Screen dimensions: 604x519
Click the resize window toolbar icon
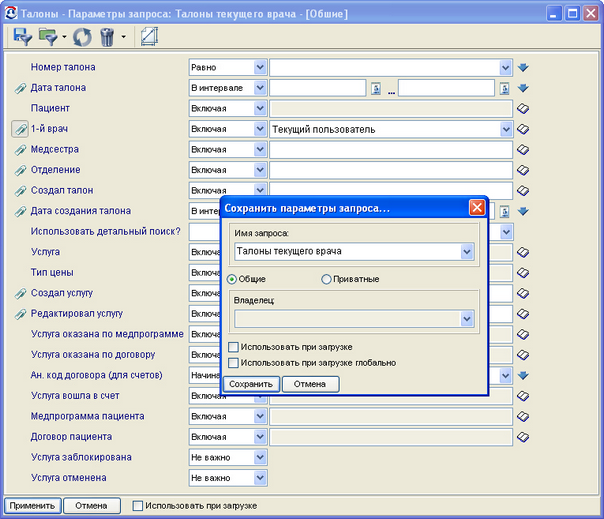(x=149, y=37)
